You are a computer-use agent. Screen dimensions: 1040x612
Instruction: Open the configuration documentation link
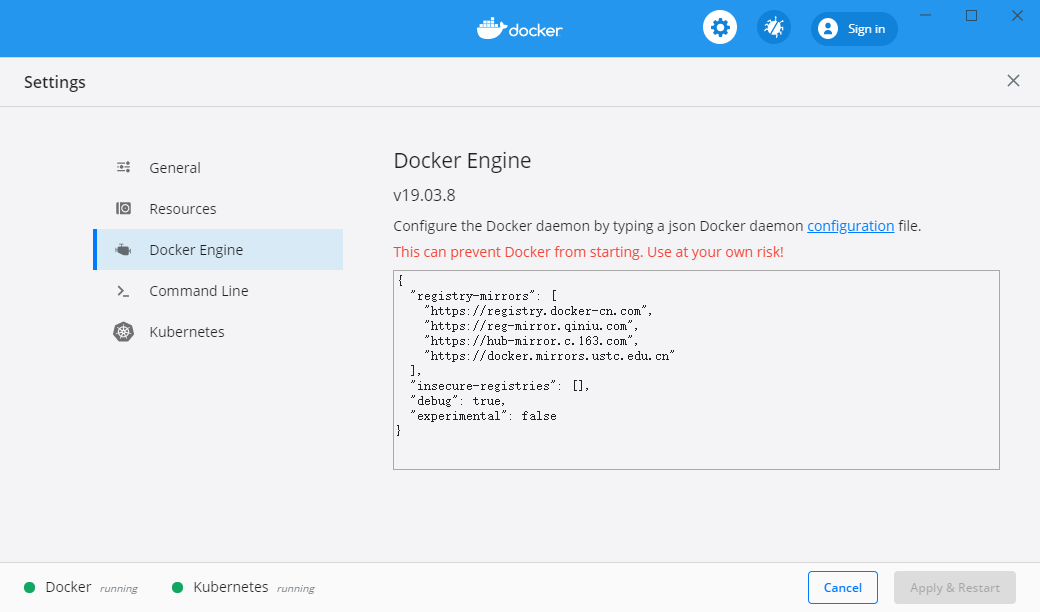(x=850, y=226)
